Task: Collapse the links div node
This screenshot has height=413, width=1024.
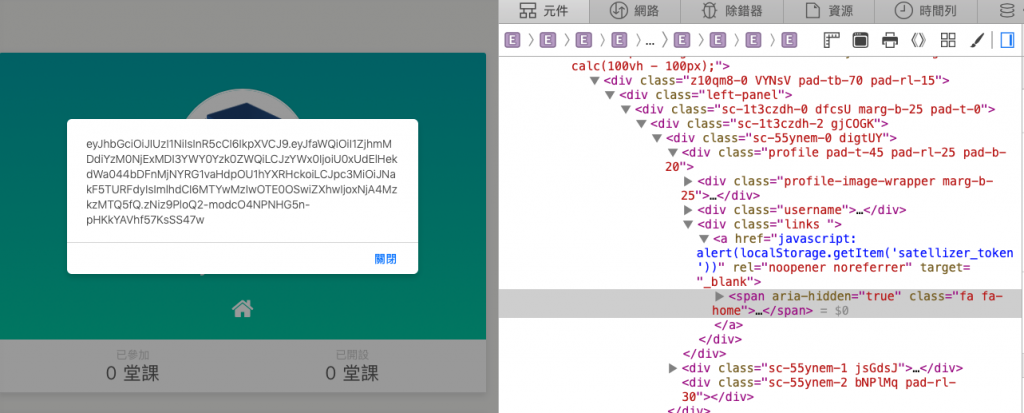Action: point(688,225)
